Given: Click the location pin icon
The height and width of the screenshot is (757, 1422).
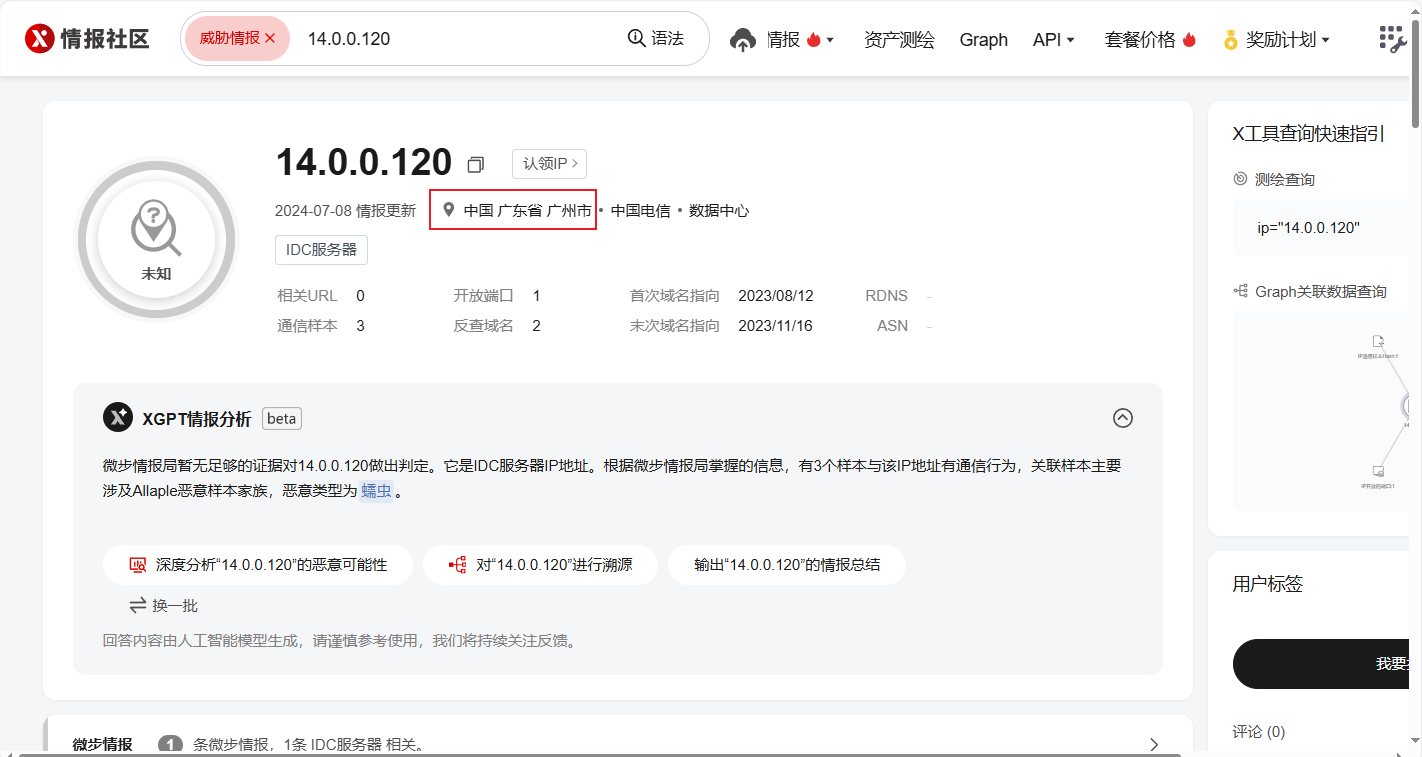Looking at the screenshot, I should coord(449,210).
